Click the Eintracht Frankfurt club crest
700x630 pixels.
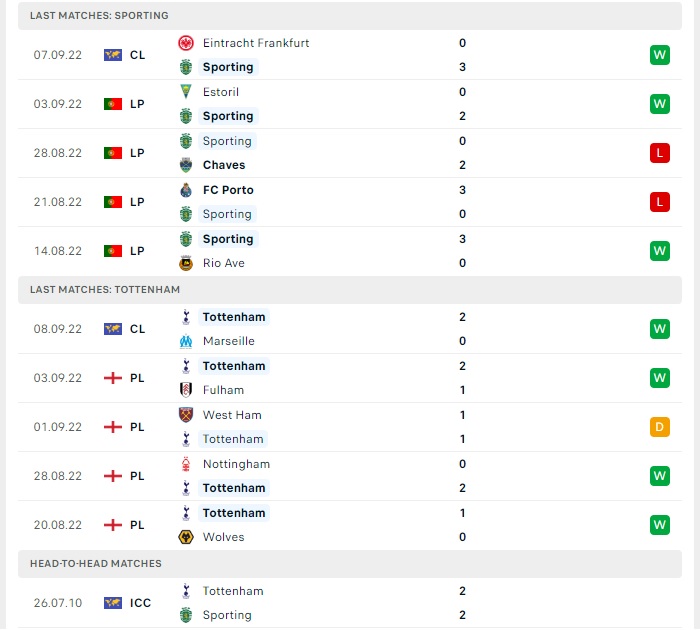(x=186, y=43)
